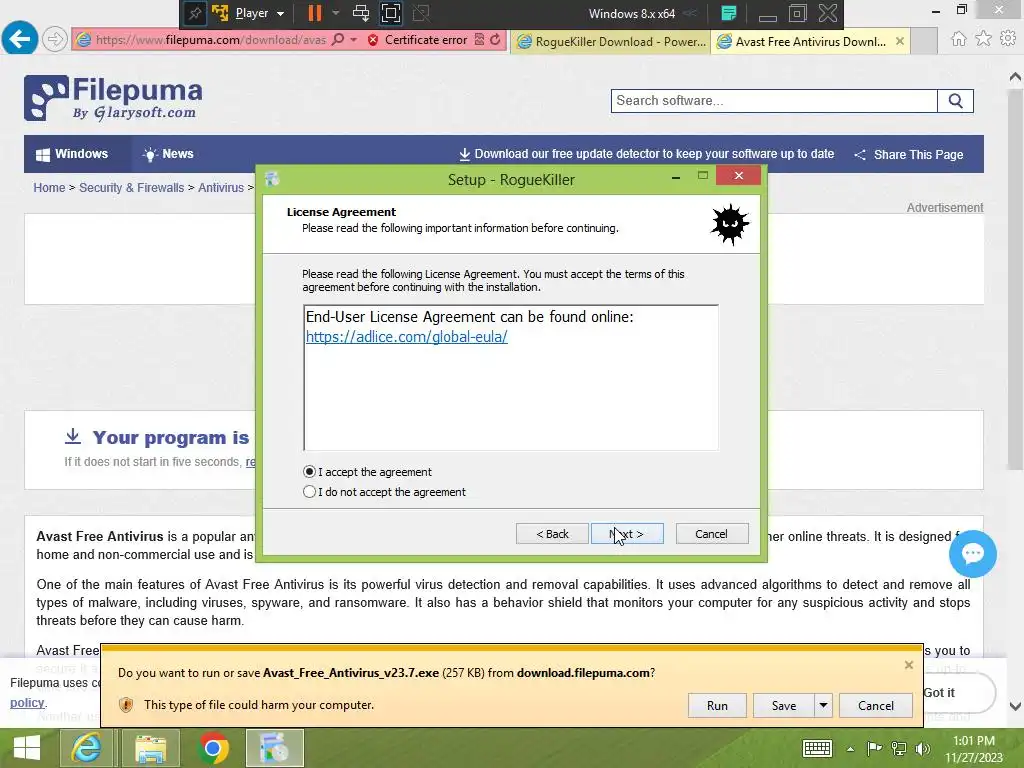Viewport: 1024px width, 768px height.
Task: Open a new browser tab
Action: pos(924,42)
